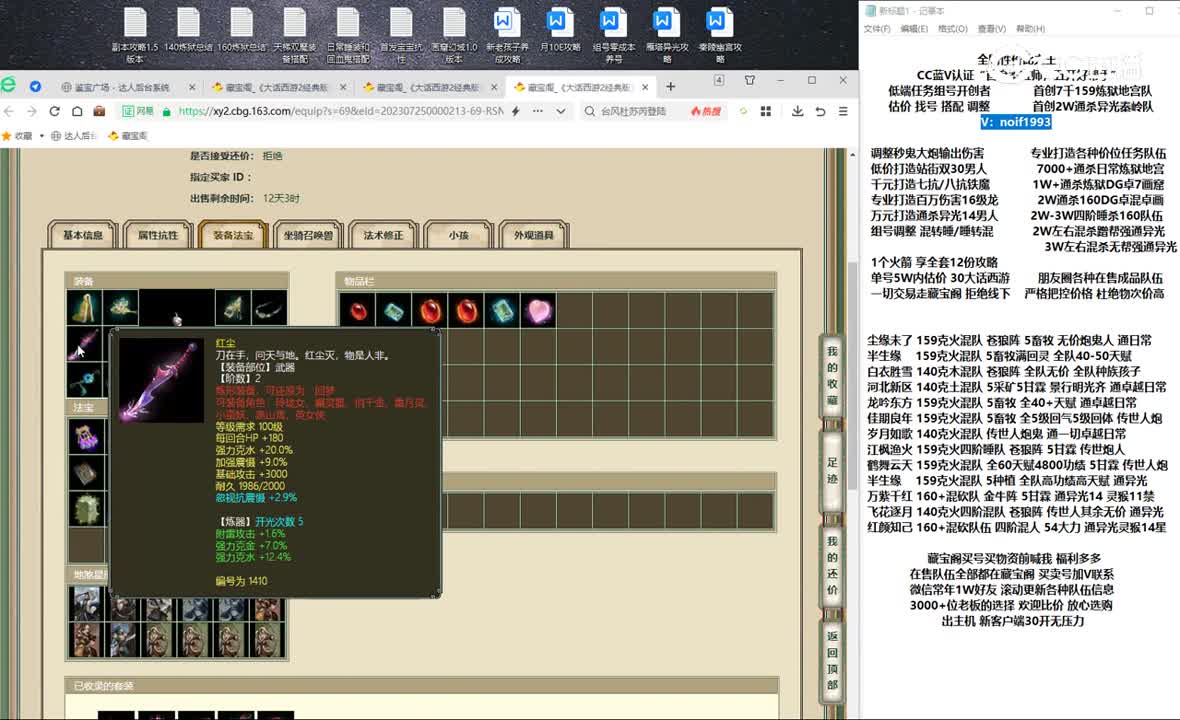Open the 新老孩子养成攻略 Word document
Viewport: 1180px width, 720px height.
(507, 35)
